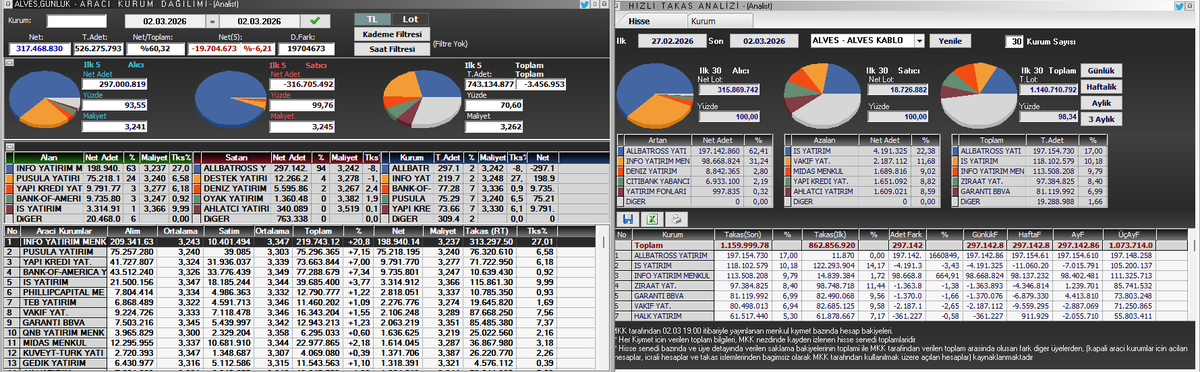Screen dimensions: 1200x372
Task: Select Haftalık period in takas analysis
Action: point(1100,87)
